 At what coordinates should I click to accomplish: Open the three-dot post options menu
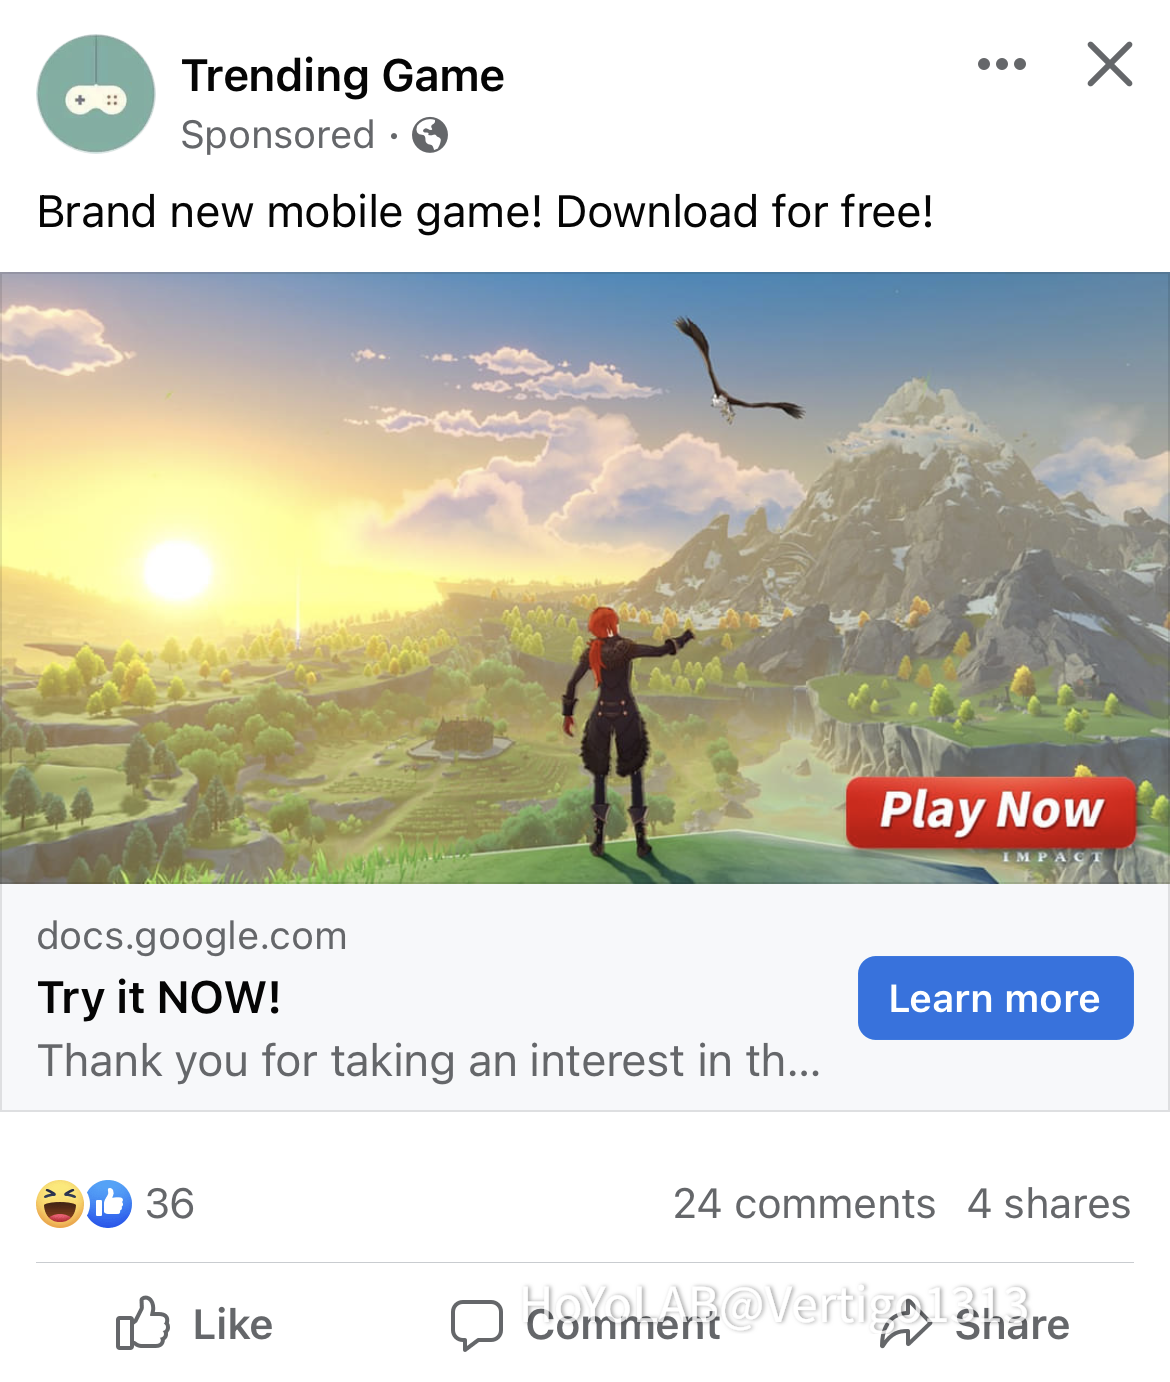coord(1001,64)
